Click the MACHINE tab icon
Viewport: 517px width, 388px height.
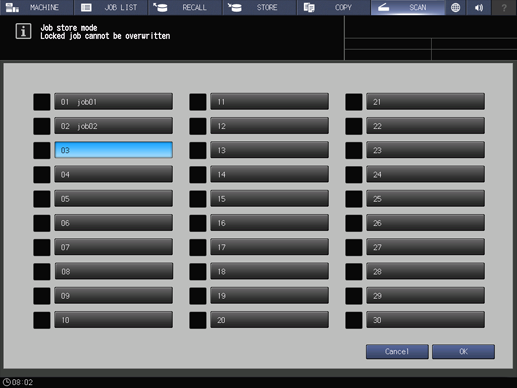[x=12, y=7]
